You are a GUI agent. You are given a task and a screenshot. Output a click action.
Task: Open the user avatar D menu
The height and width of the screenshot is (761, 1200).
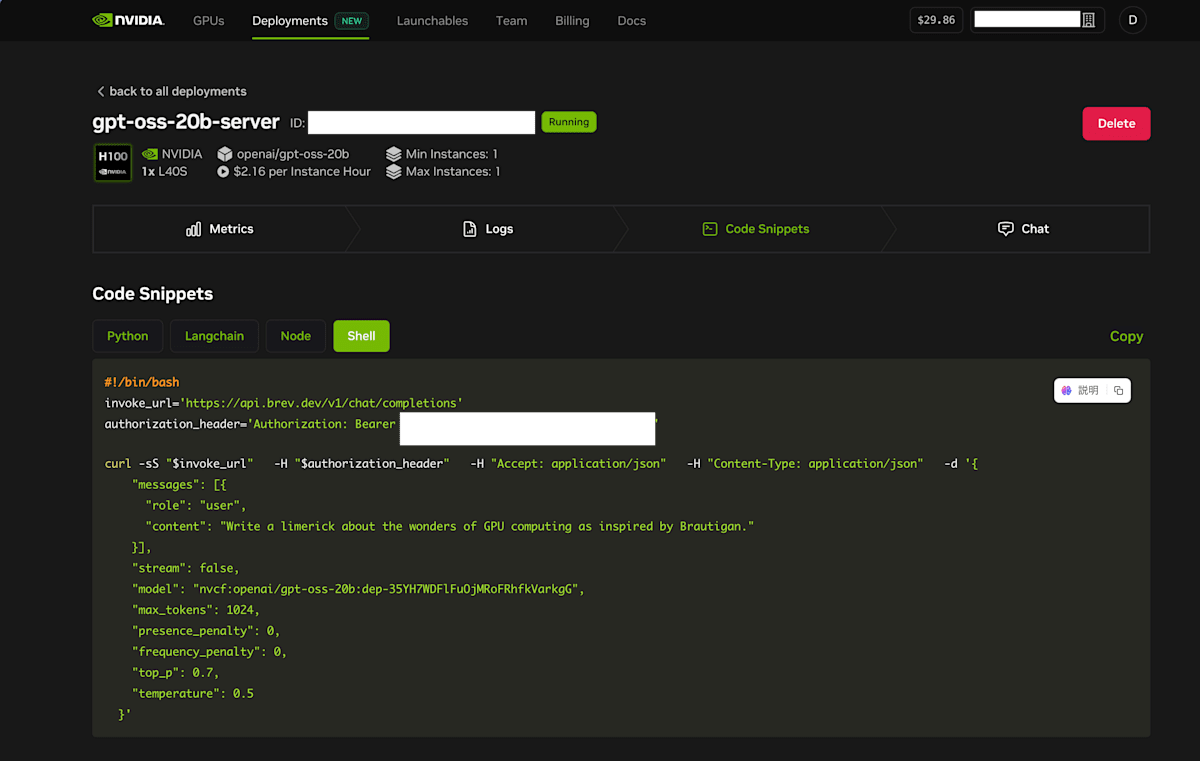click(x=1133, y=20)
